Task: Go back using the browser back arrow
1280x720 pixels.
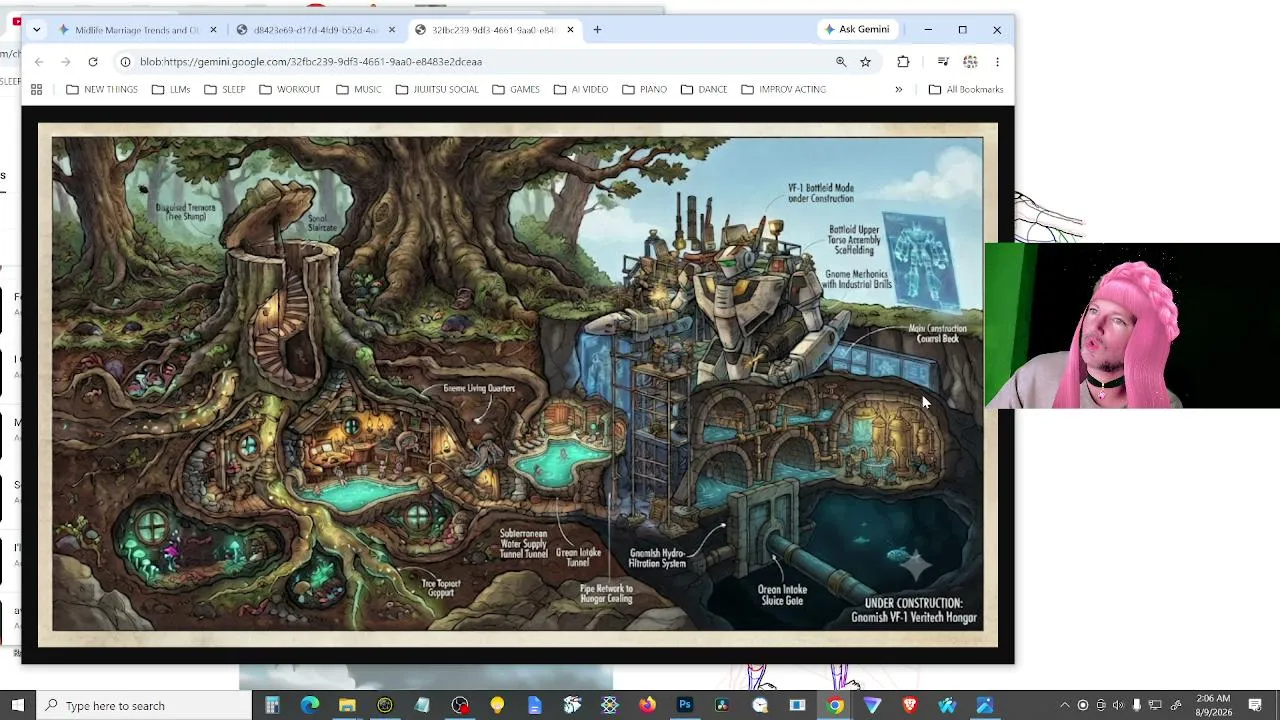Action: 39,62
